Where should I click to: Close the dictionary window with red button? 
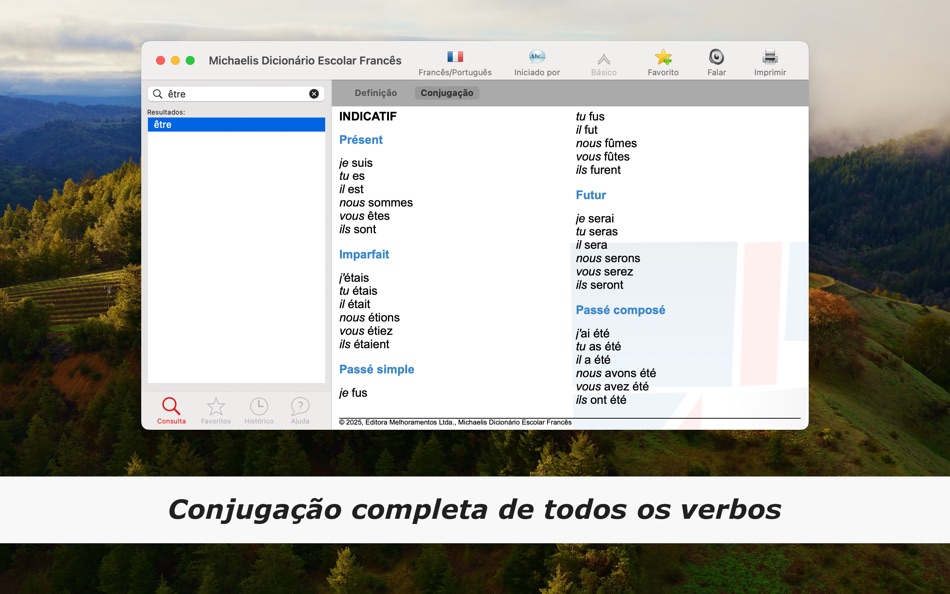(x=161, y=61)
